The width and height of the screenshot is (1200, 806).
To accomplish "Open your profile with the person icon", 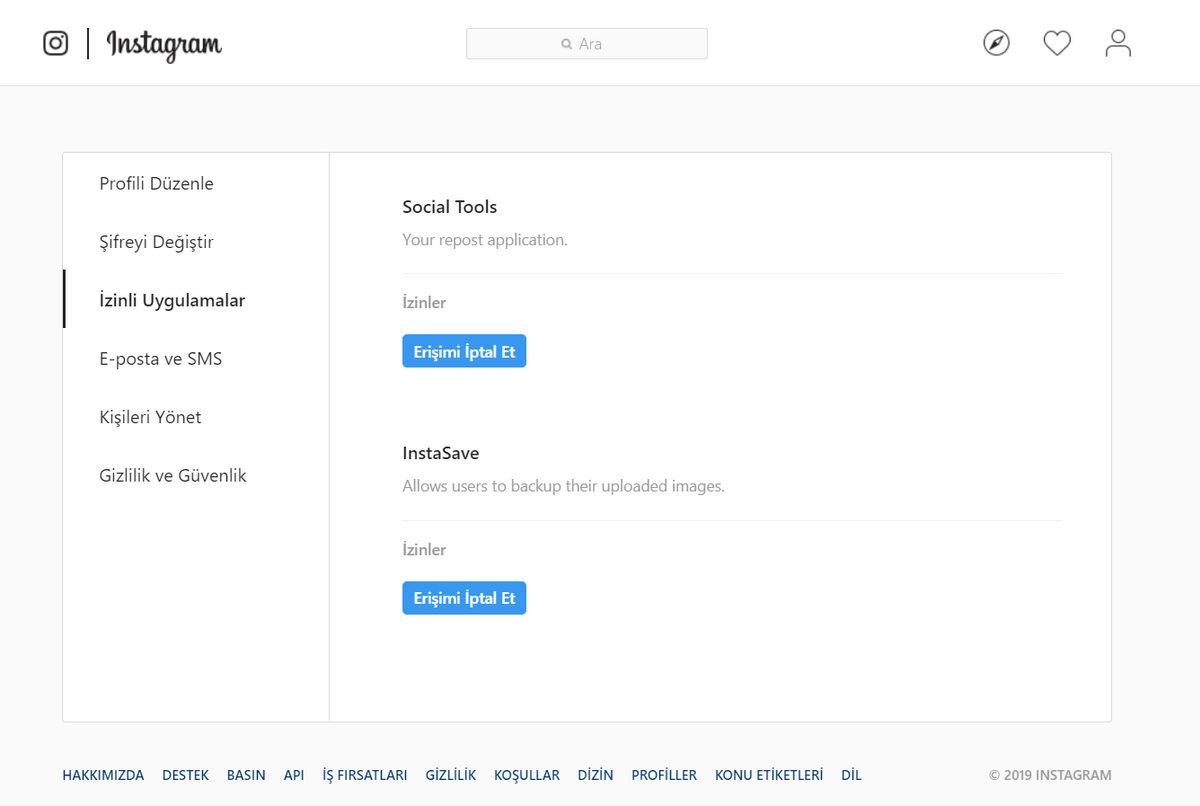I will 1117,42.
